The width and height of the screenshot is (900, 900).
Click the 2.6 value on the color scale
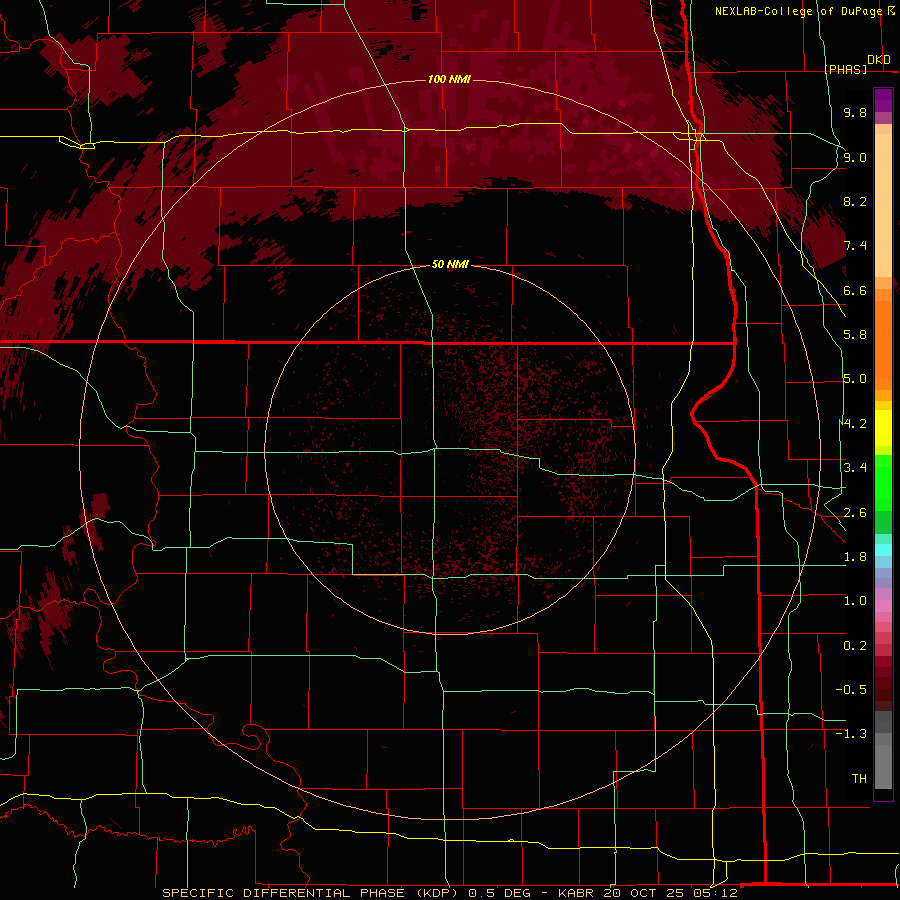pos(855,512)
